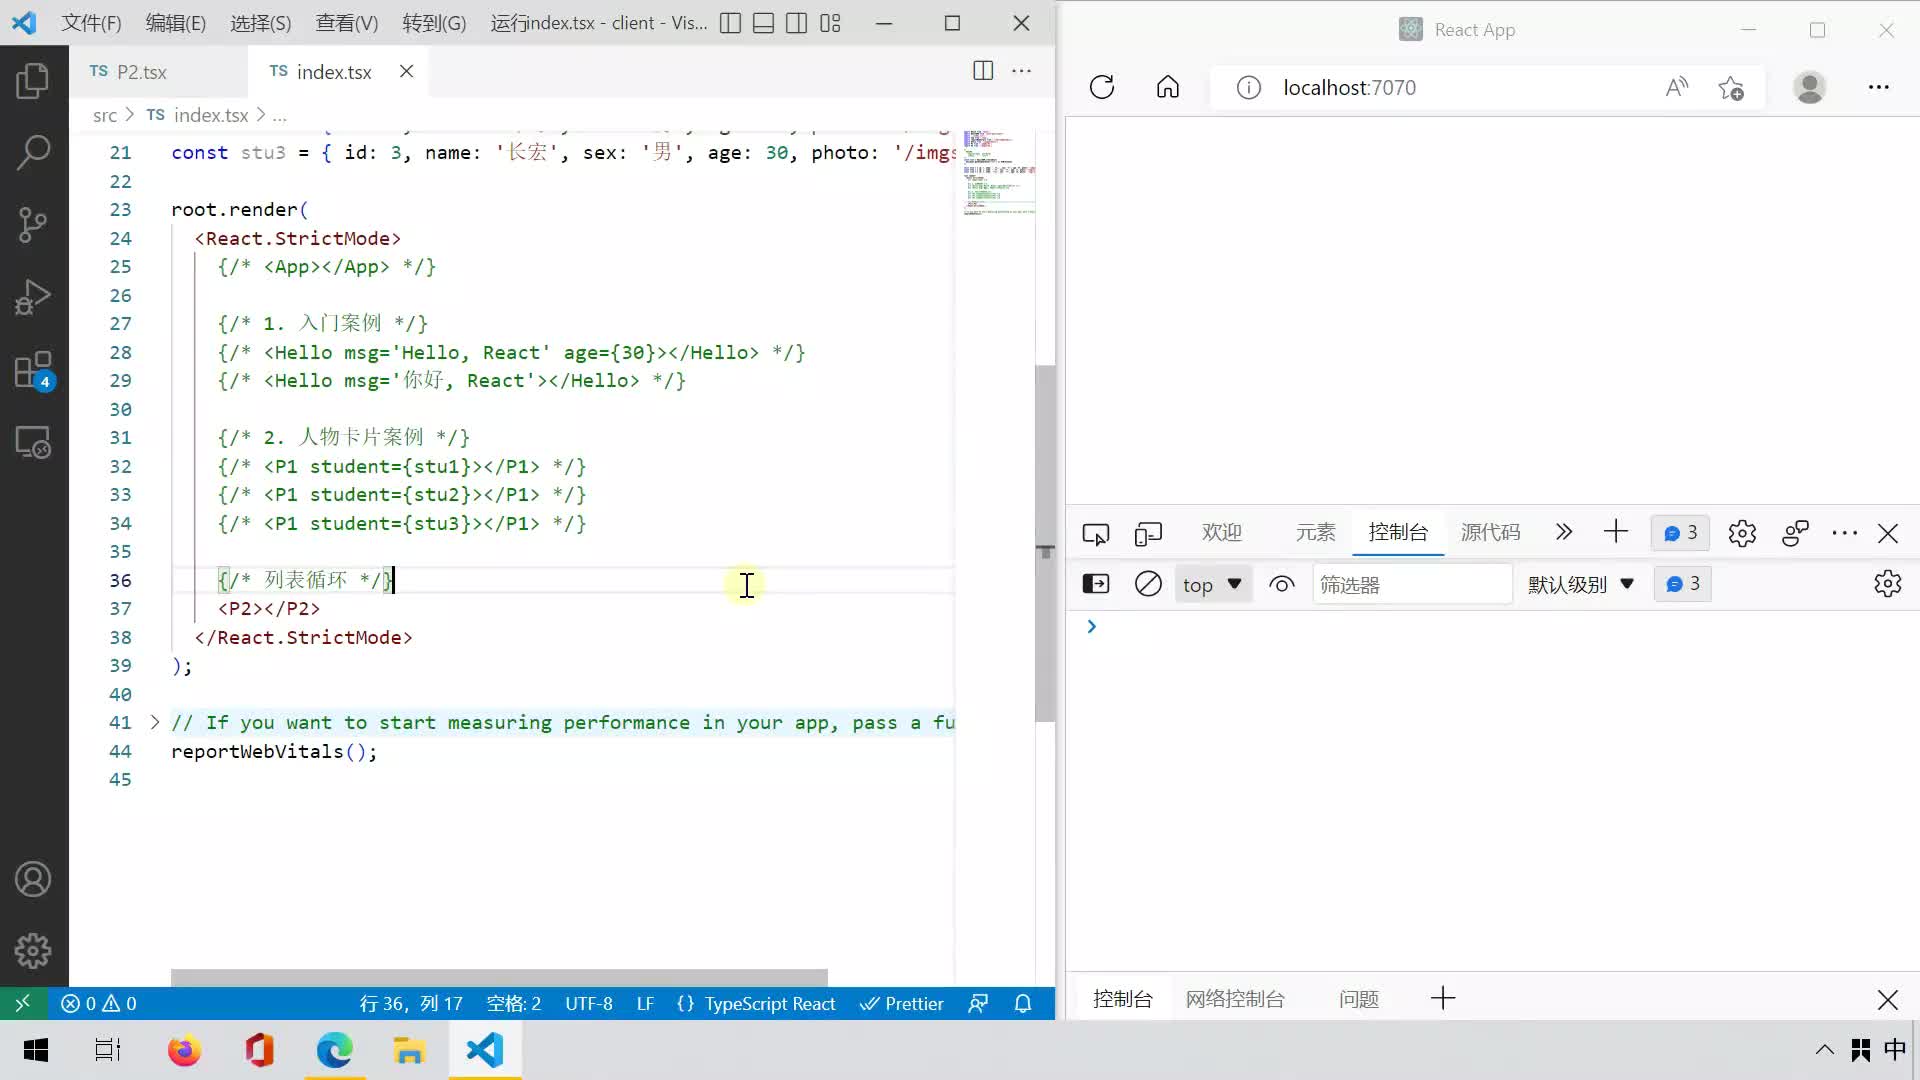1920x1080 pixels.
Task: Open the 转到(G) menu
Action: (434, 23)
